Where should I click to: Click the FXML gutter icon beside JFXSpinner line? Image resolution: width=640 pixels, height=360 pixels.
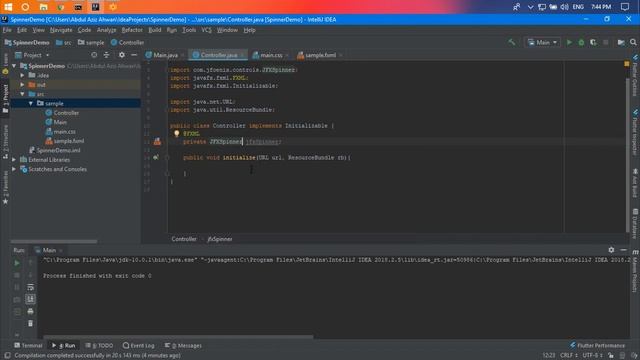(157, 142)
